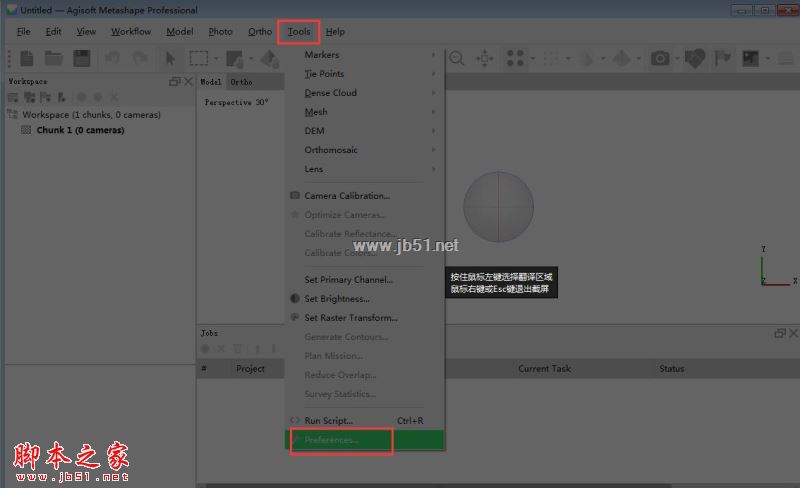Toggle Show Markers flag icon in main toolbar
This screenshot has width=800, height=488.
tap(722, 58)
